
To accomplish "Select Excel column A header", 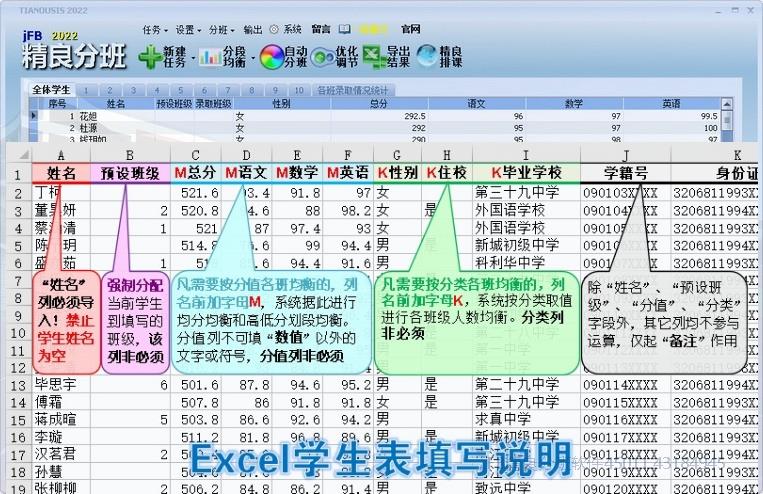I will point(61,155).
